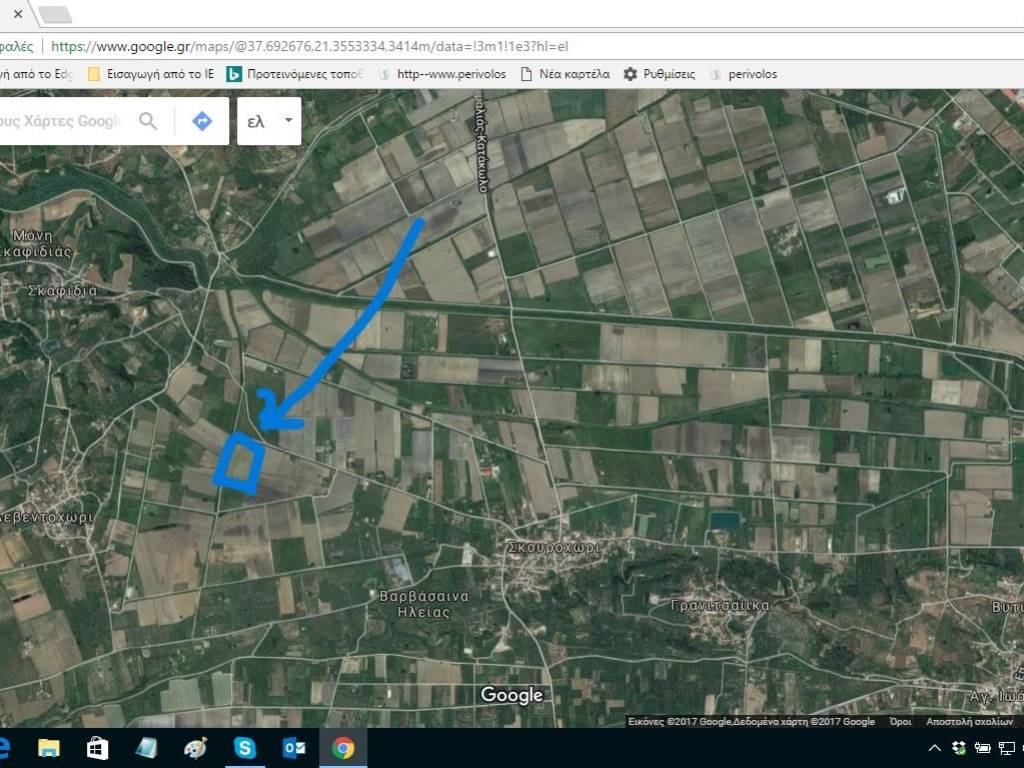Click the Google Maps search input field
Image resolution: width=1024 pixels, height=768 pixels.
point(60,121)
